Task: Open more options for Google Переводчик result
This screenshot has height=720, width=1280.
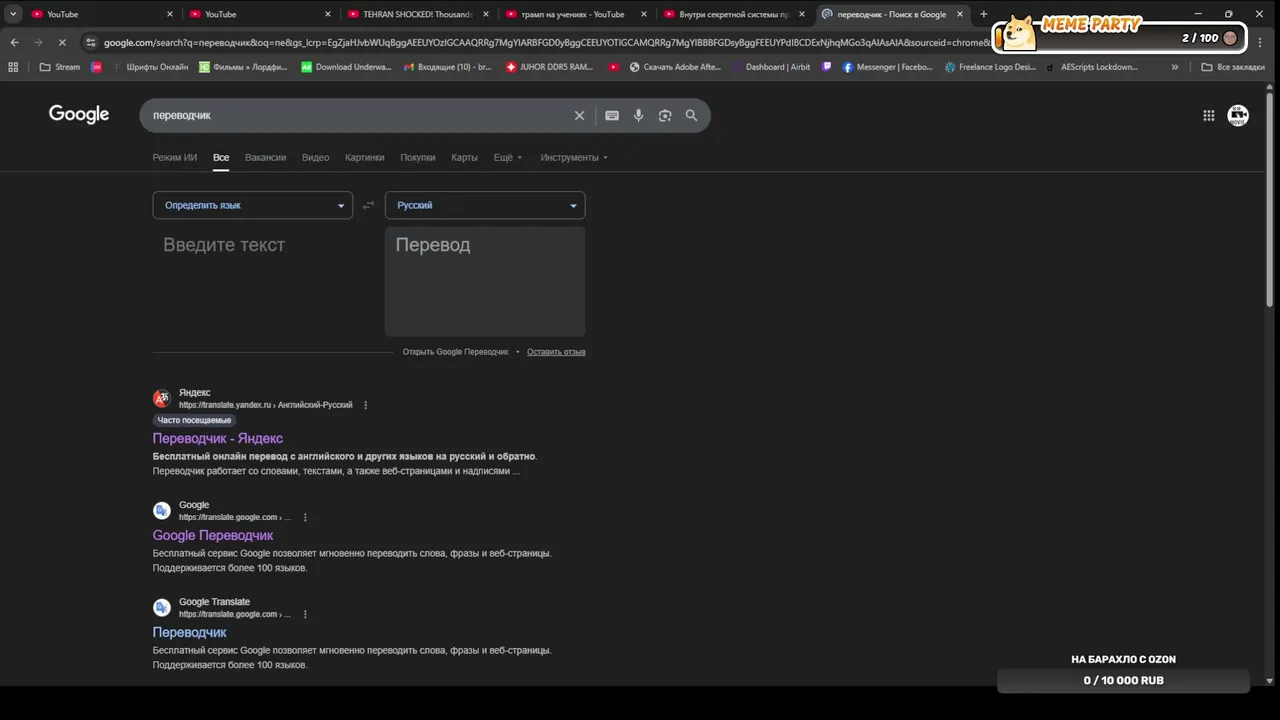Action: pyautogui.click(x=305, y=517)
